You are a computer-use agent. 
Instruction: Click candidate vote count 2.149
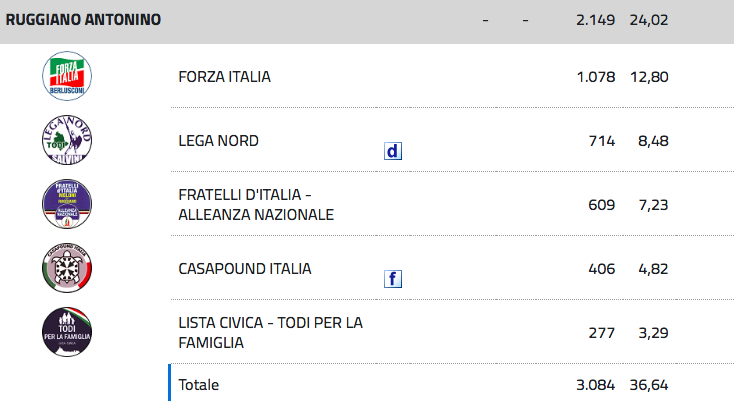pyautogui.click(x=595, y=20)
